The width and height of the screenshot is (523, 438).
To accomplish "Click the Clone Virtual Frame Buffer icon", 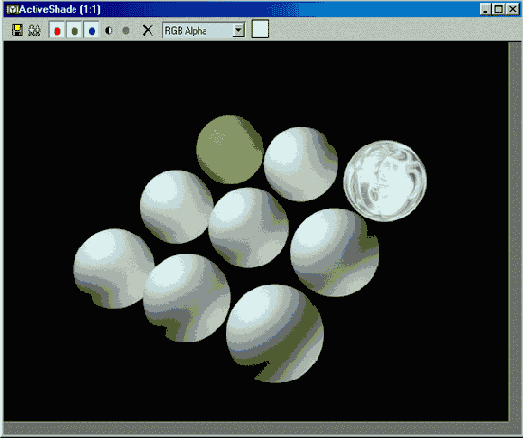I will [x=34, y=30].
